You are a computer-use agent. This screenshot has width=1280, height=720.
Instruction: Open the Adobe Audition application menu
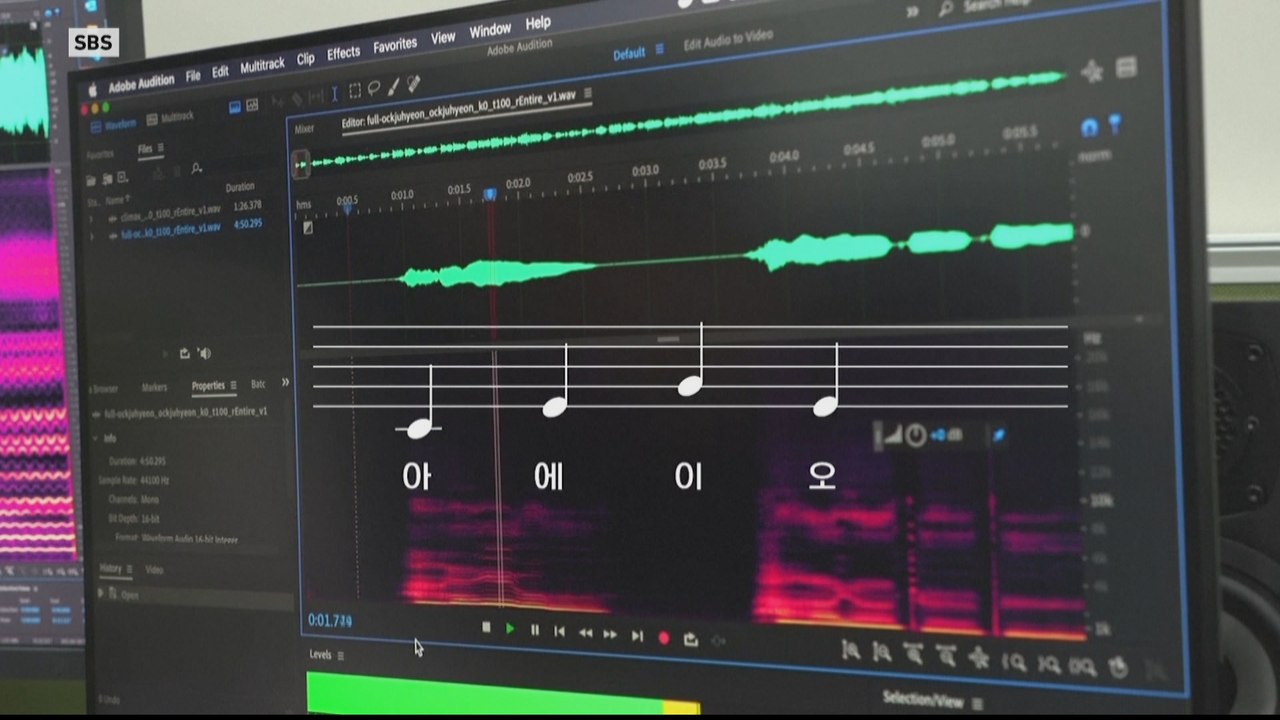(141, 83)
